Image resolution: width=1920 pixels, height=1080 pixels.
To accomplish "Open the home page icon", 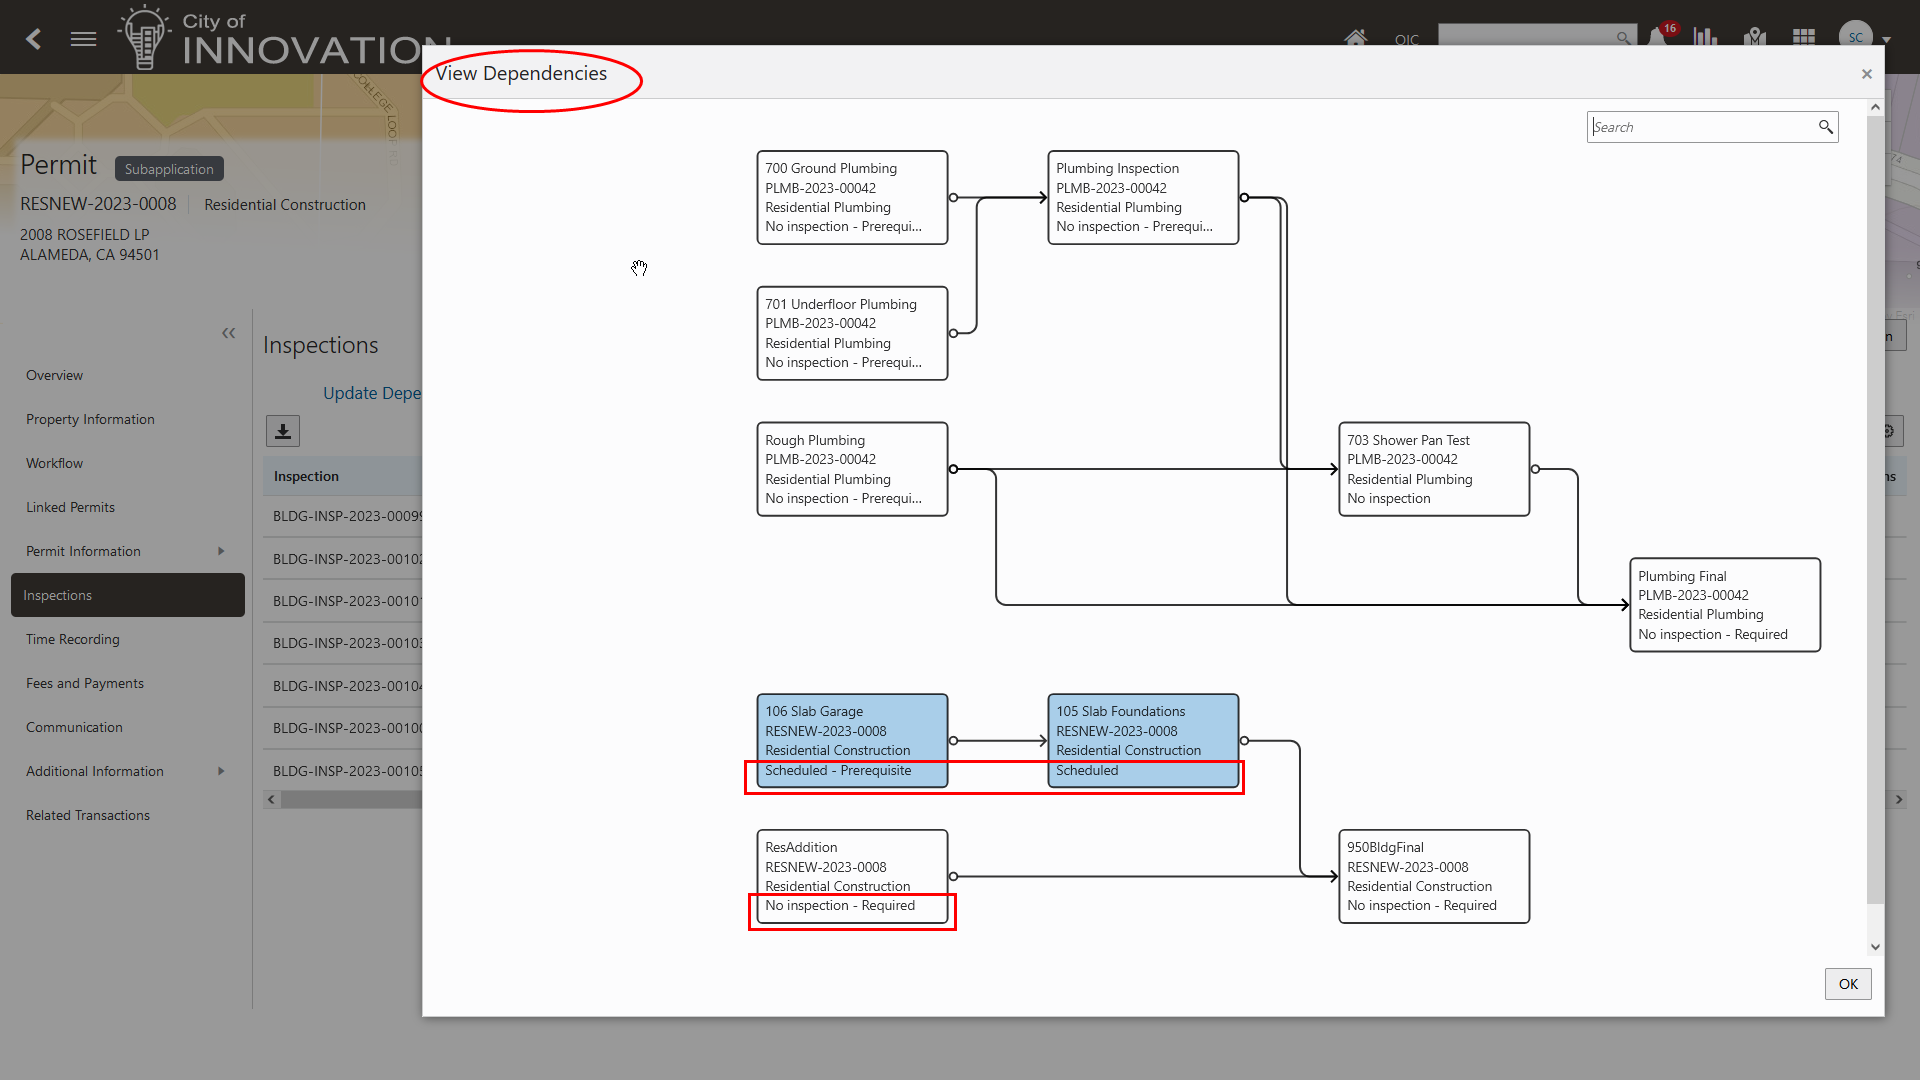I will click(x=1355, y=38).
